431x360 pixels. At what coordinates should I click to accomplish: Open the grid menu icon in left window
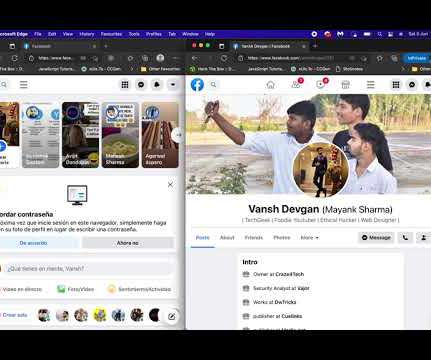pyautogui.click(x=125, y=85)
